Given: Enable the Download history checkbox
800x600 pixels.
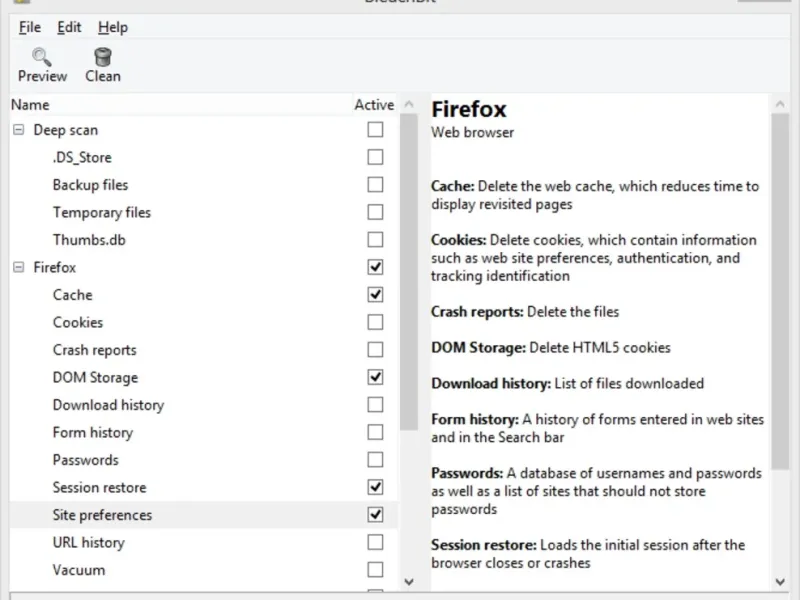Looking at the screenshot, I should click(x=375, y=405).
